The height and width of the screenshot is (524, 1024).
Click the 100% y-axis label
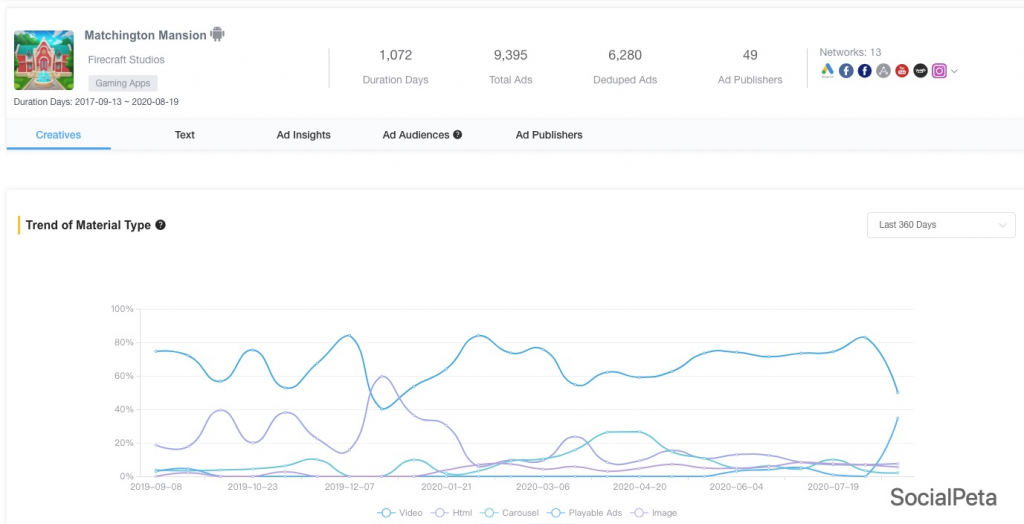(122, 308)
